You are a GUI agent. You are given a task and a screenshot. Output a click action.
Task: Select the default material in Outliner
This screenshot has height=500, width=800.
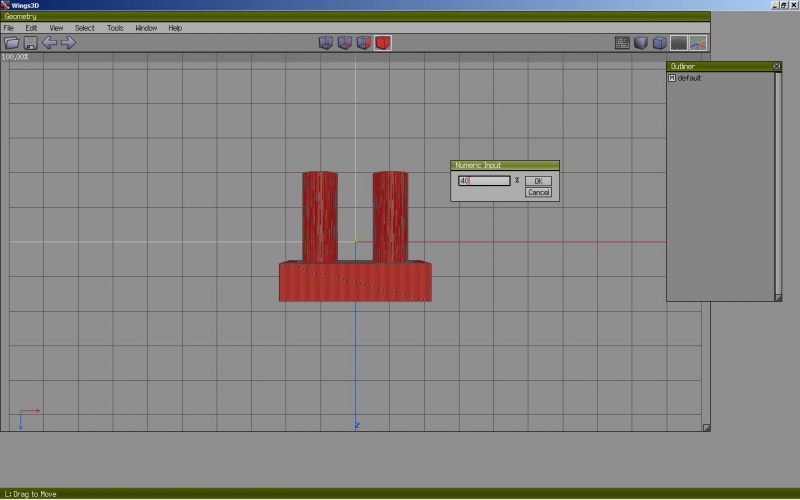(x=689, y=78)
